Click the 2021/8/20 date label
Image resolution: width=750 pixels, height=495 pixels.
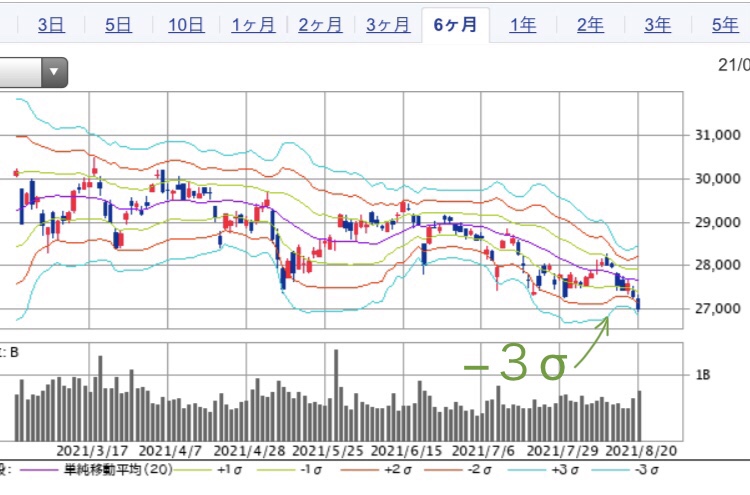(x=641, y=451)
